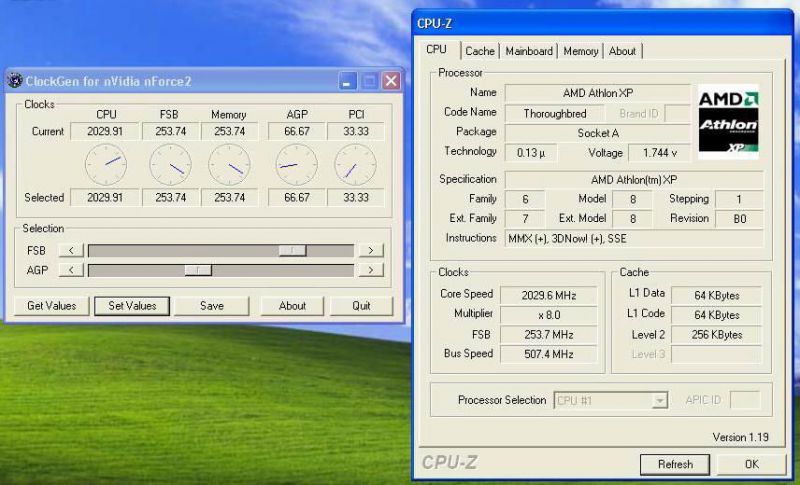Click the Current CPU value field
This screenshot has height=485, width=800.
(105, 131)
